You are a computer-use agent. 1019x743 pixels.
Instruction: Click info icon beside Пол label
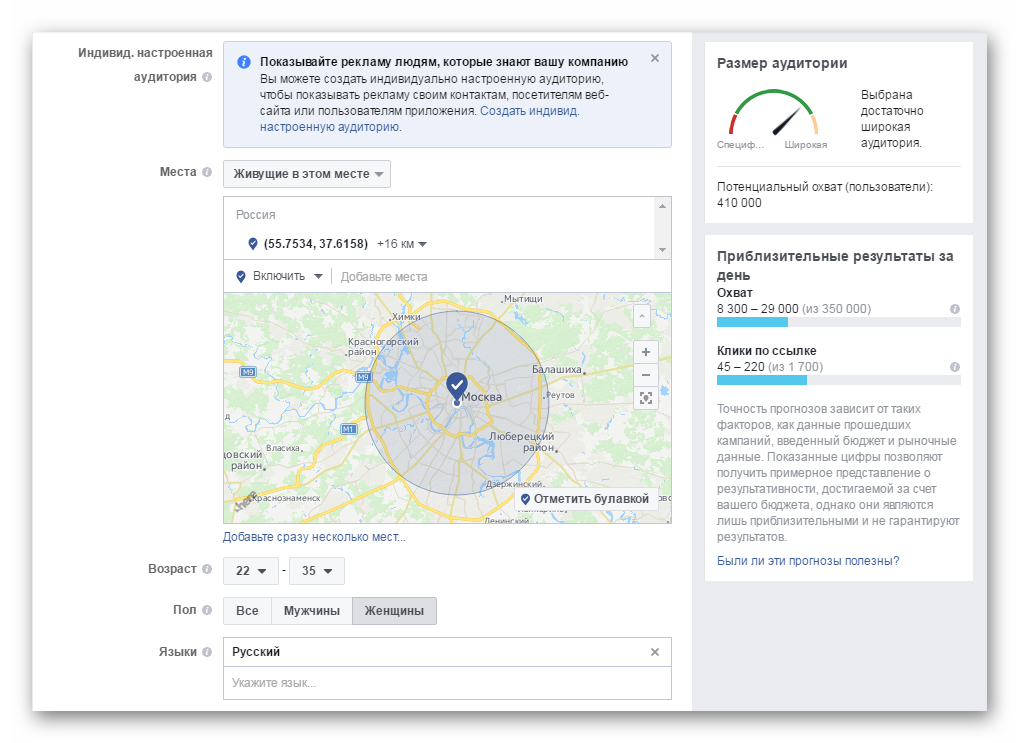[207, 610]
